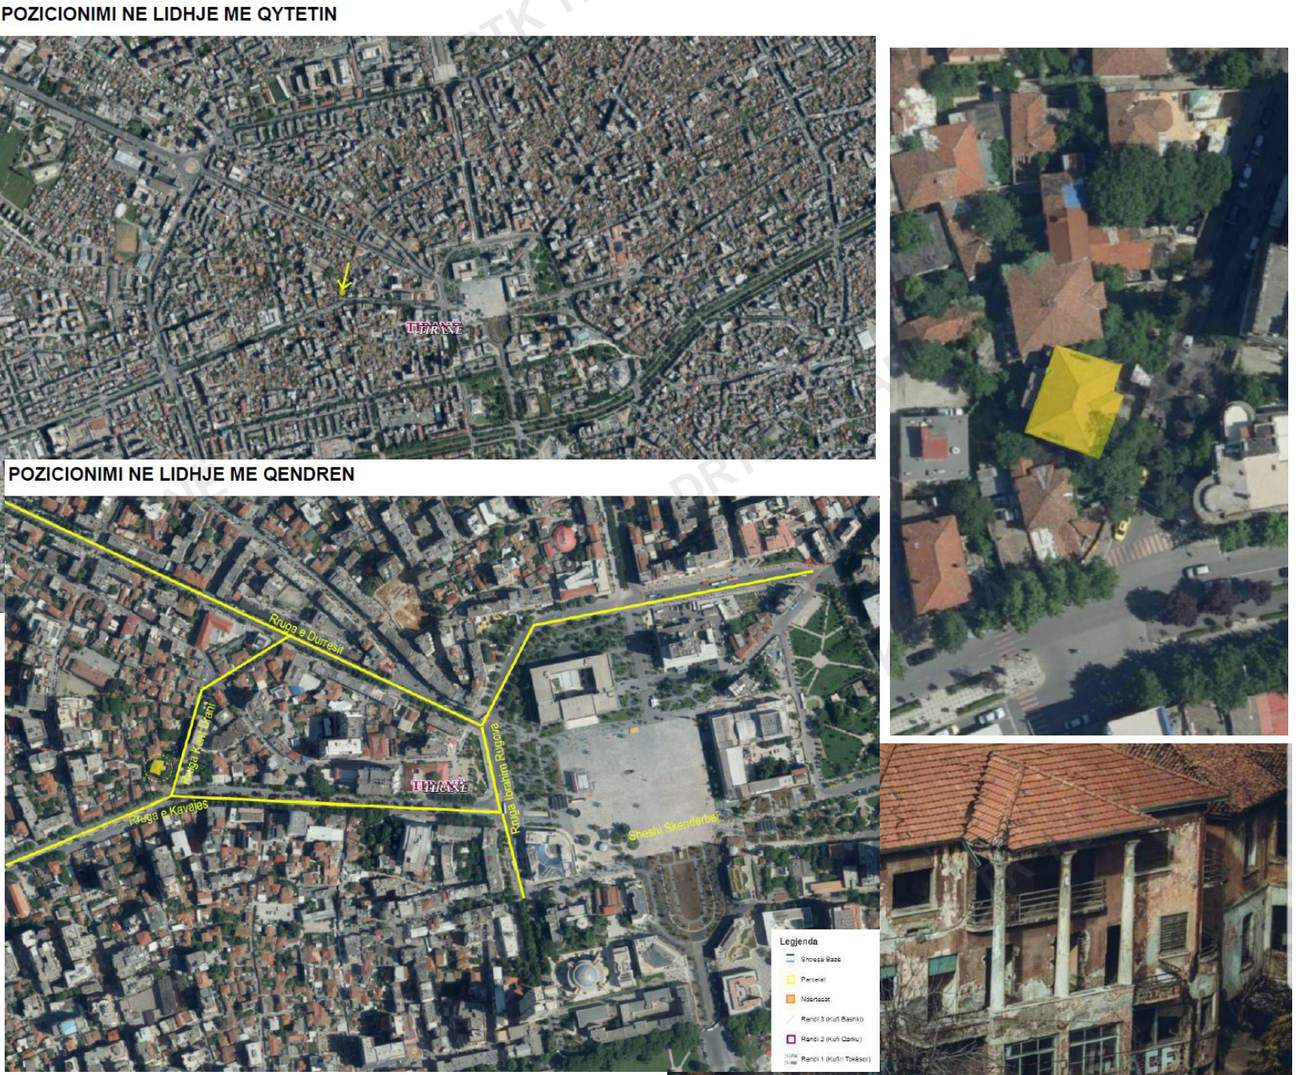Image resolution: width=1300 pixels, height=1075 pixels.
Task: Select the heading 'POZICIONIMI NE LIDHJE ME QYTETIN'
Action: [x=169, y=14]
